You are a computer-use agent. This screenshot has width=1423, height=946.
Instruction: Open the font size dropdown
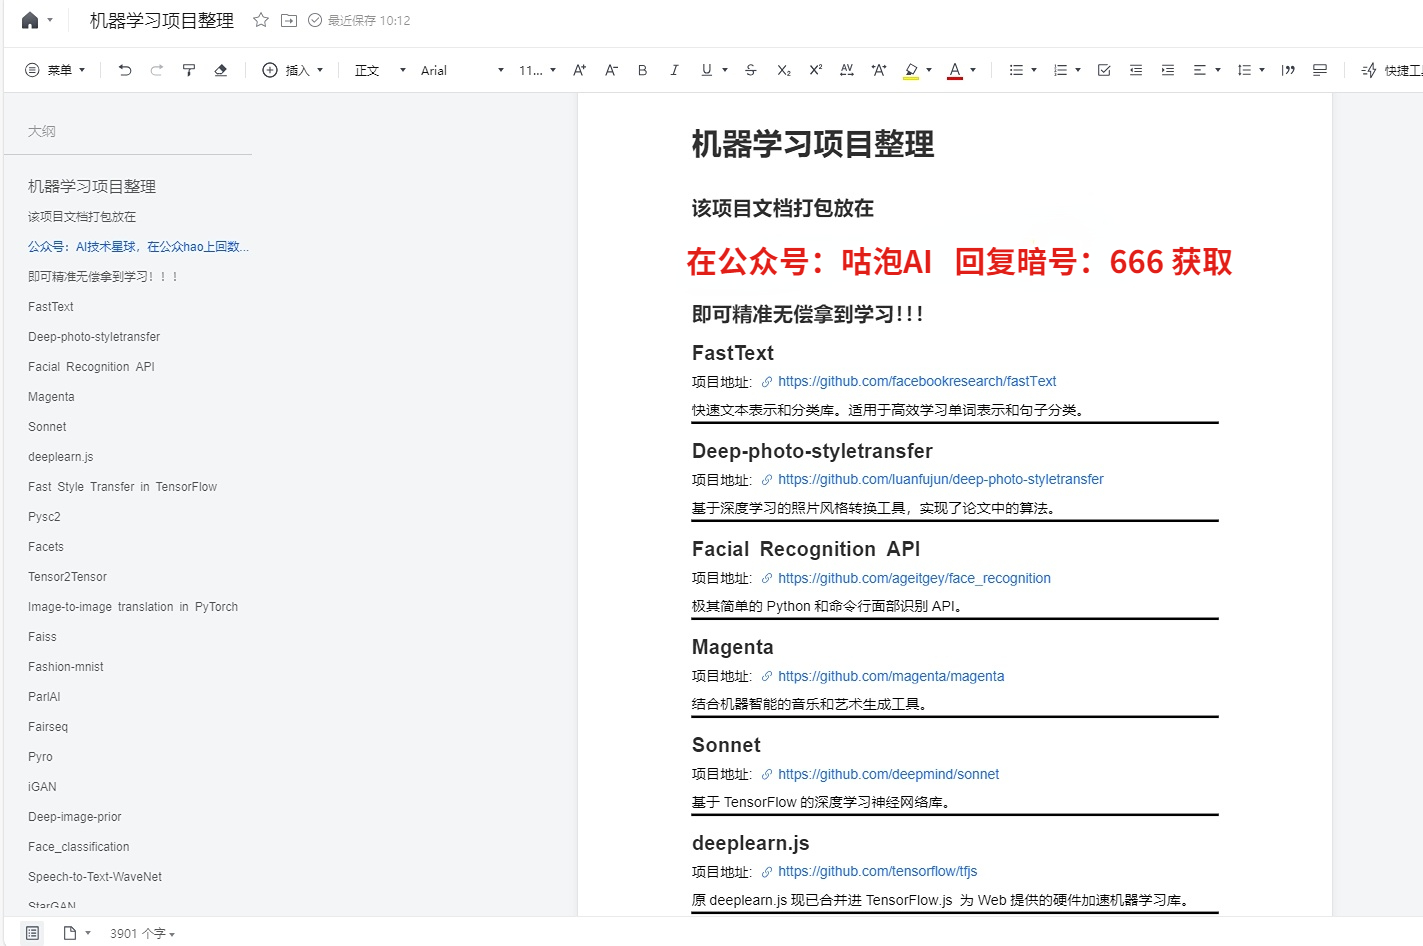pos(537,70)
